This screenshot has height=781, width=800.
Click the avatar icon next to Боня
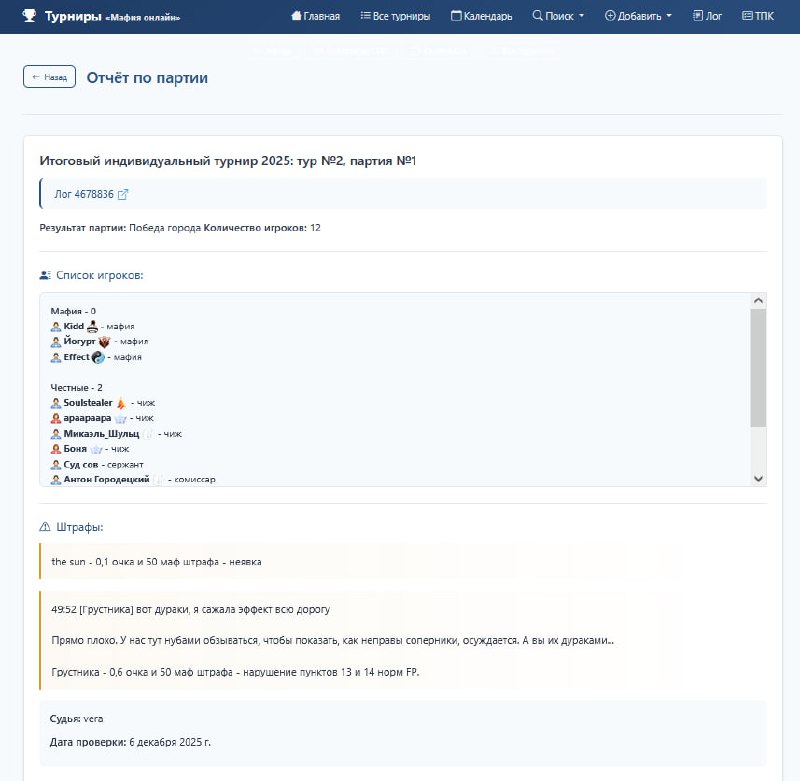tap(56, 449)
